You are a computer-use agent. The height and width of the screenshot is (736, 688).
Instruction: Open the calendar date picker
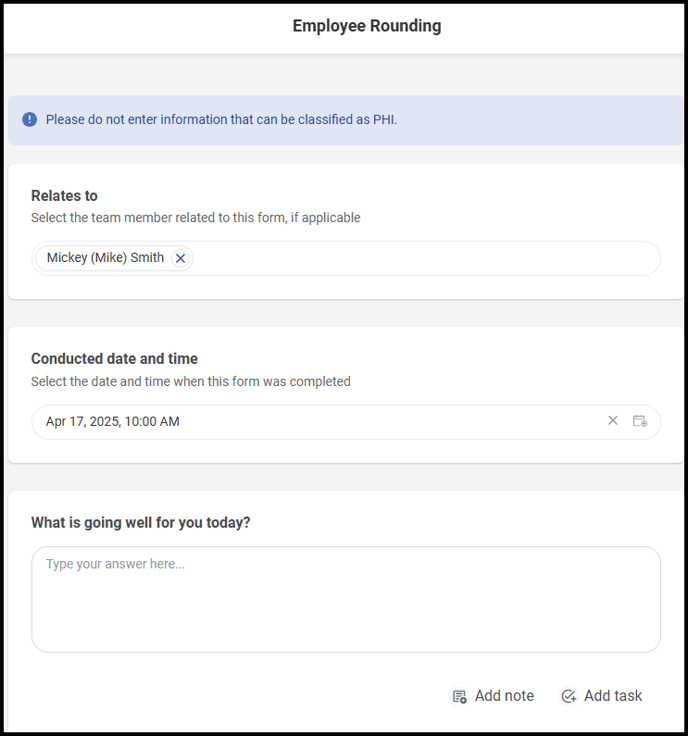[640, 421]
